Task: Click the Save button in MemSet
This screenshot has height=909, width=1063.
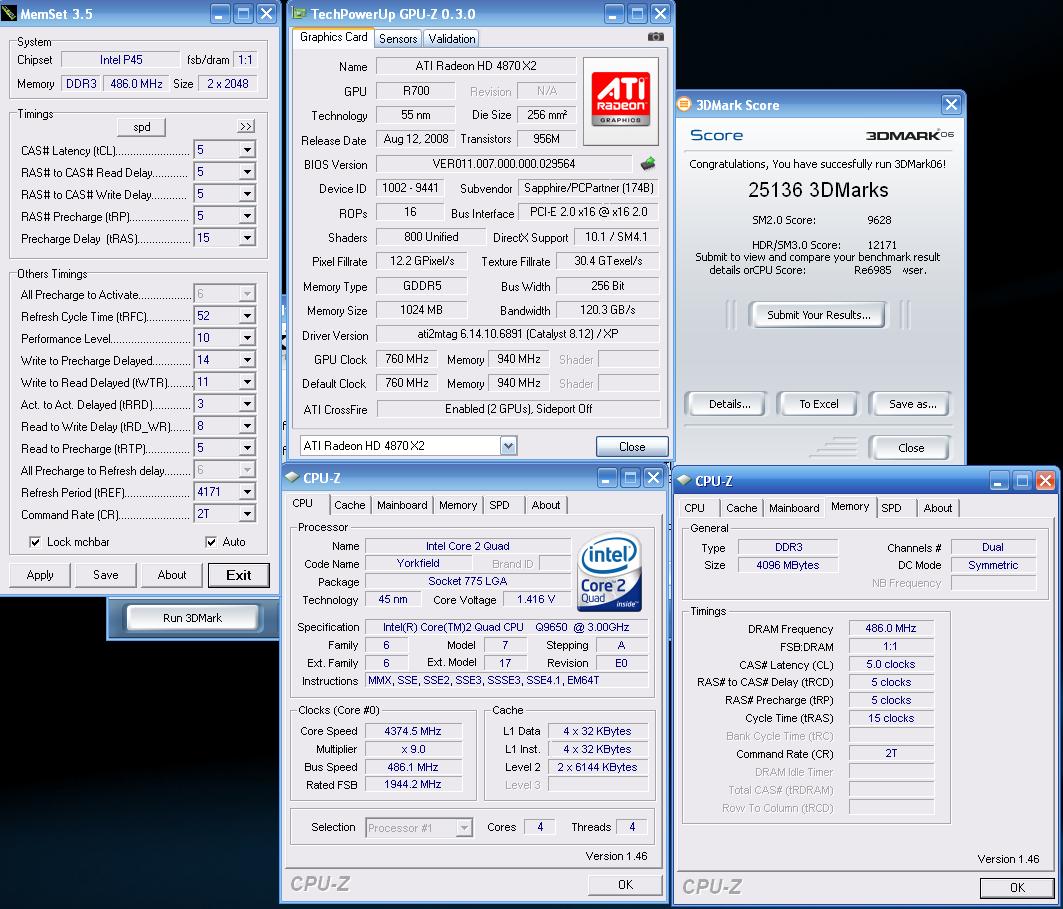Action: click(106, 575)
